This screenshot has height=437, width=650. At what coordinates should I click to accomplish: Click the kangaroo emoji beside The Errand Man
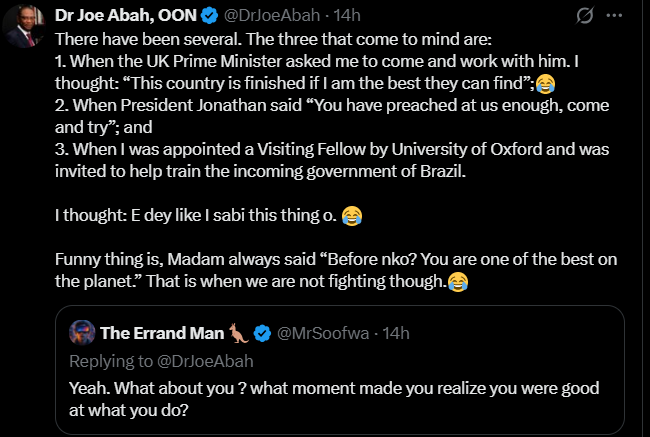[238, 332]
